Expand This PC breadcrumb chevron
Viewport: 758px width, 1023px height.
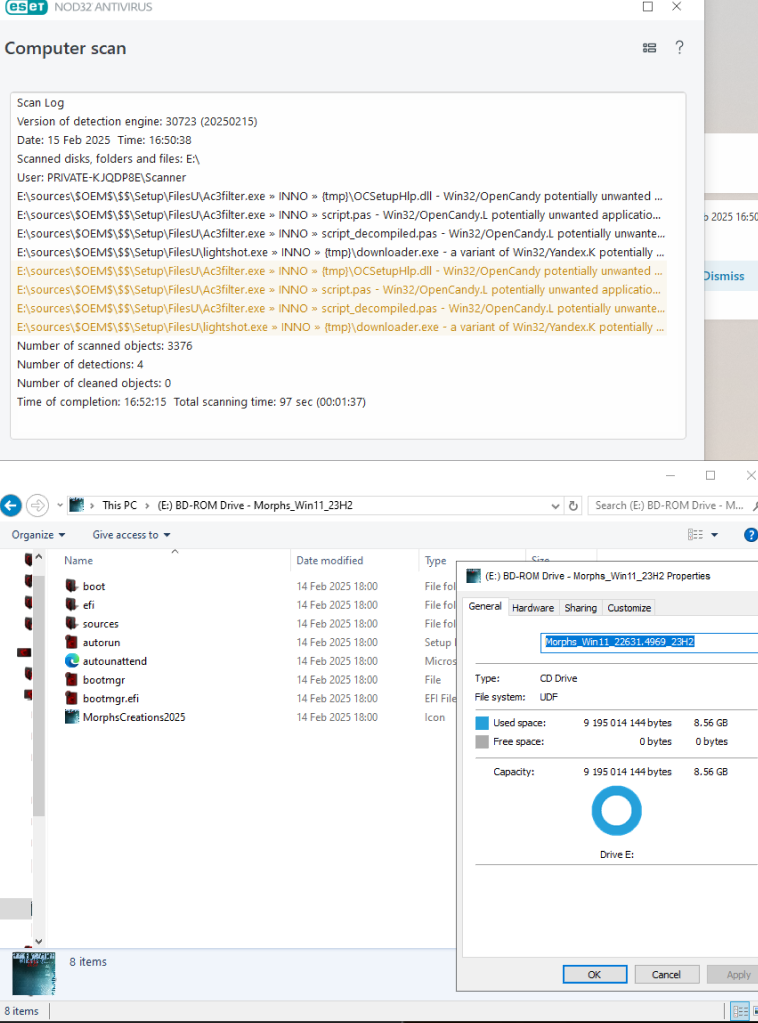[147, 506]
